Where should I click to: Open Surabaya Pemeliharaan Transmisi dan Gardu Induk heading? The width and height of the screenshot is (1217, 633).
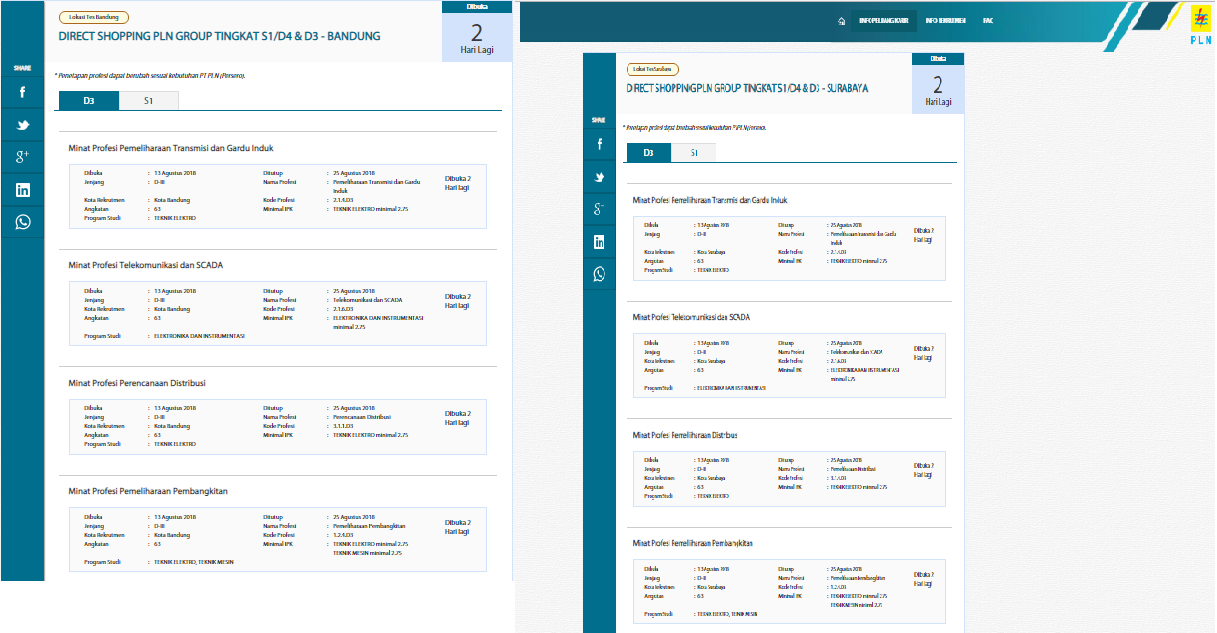coord(711,200)
